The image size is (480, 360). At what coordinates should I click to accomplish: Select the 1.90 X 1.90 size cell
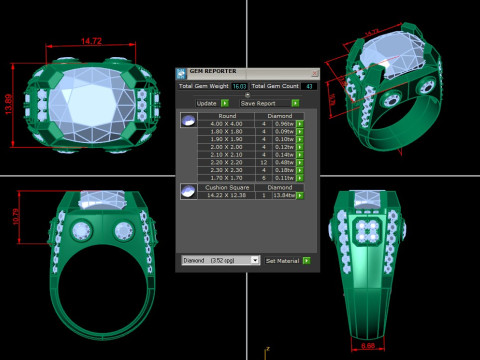(226, 139)
